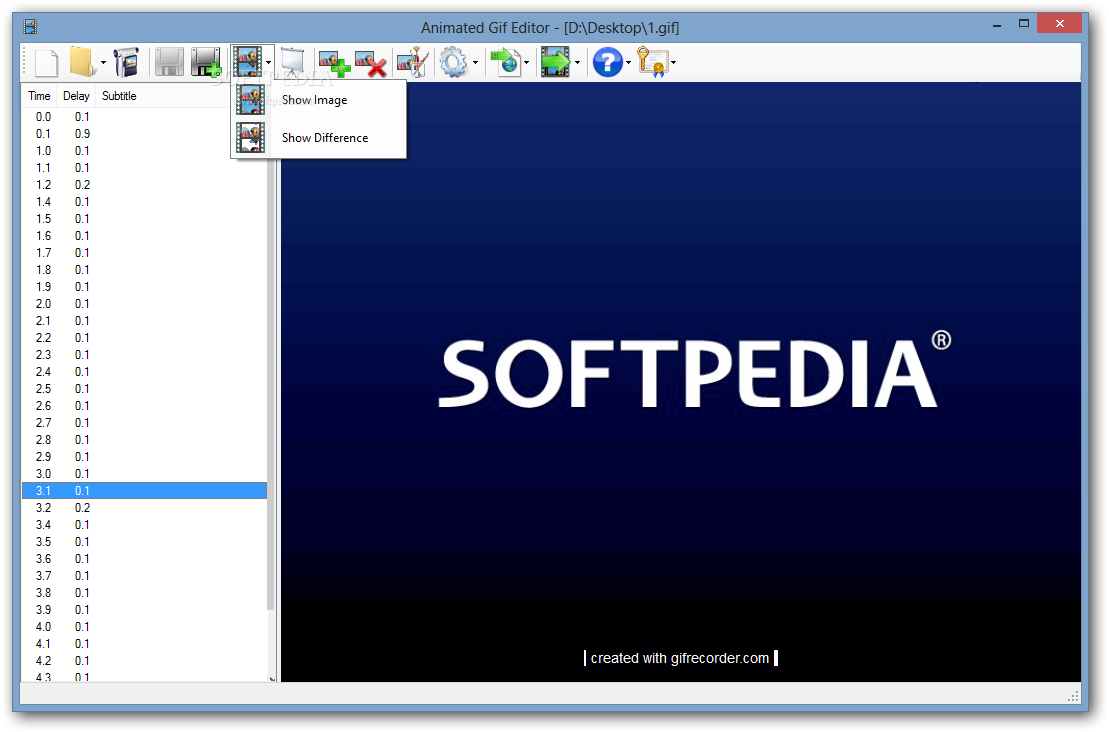The width and height of the screenshot is (1109, 732).
Task: Select the frame at time 2.6
Action: pyautogui.click(x=144, y=405)
